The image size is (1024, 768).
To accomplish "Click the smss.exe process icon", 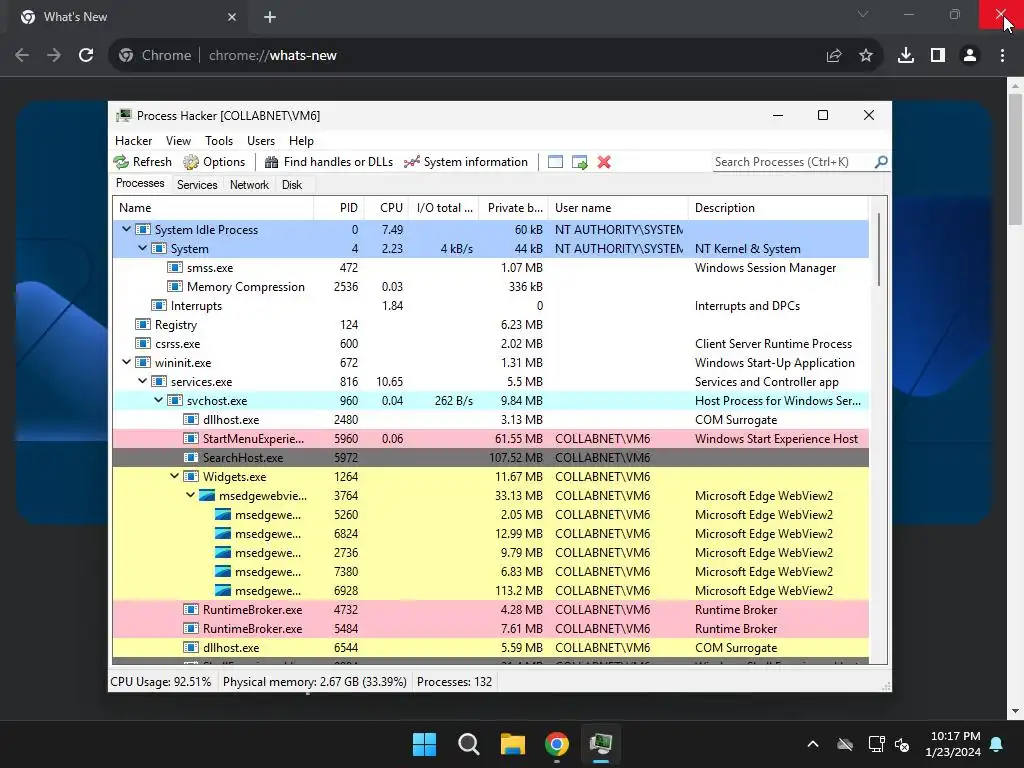I will point(175,267).
